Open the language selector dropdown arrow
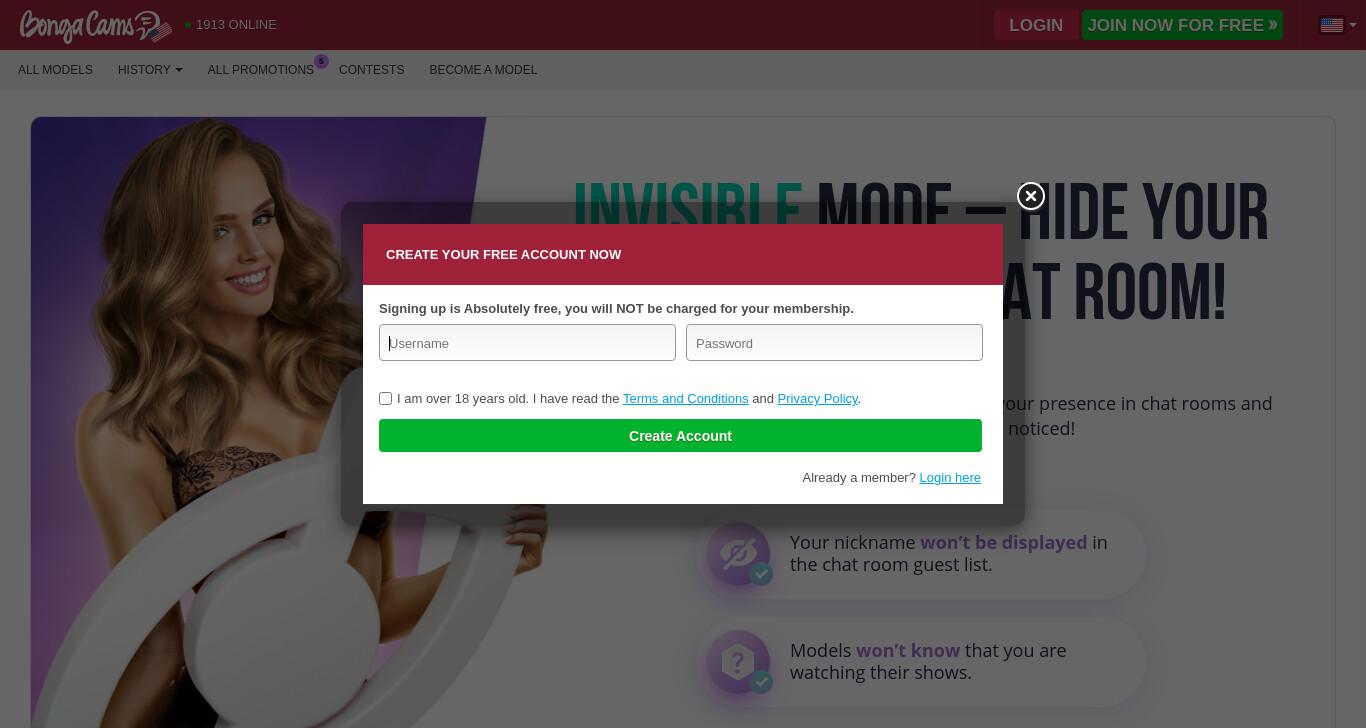The image size is (1366, 728). (1352, 25)
